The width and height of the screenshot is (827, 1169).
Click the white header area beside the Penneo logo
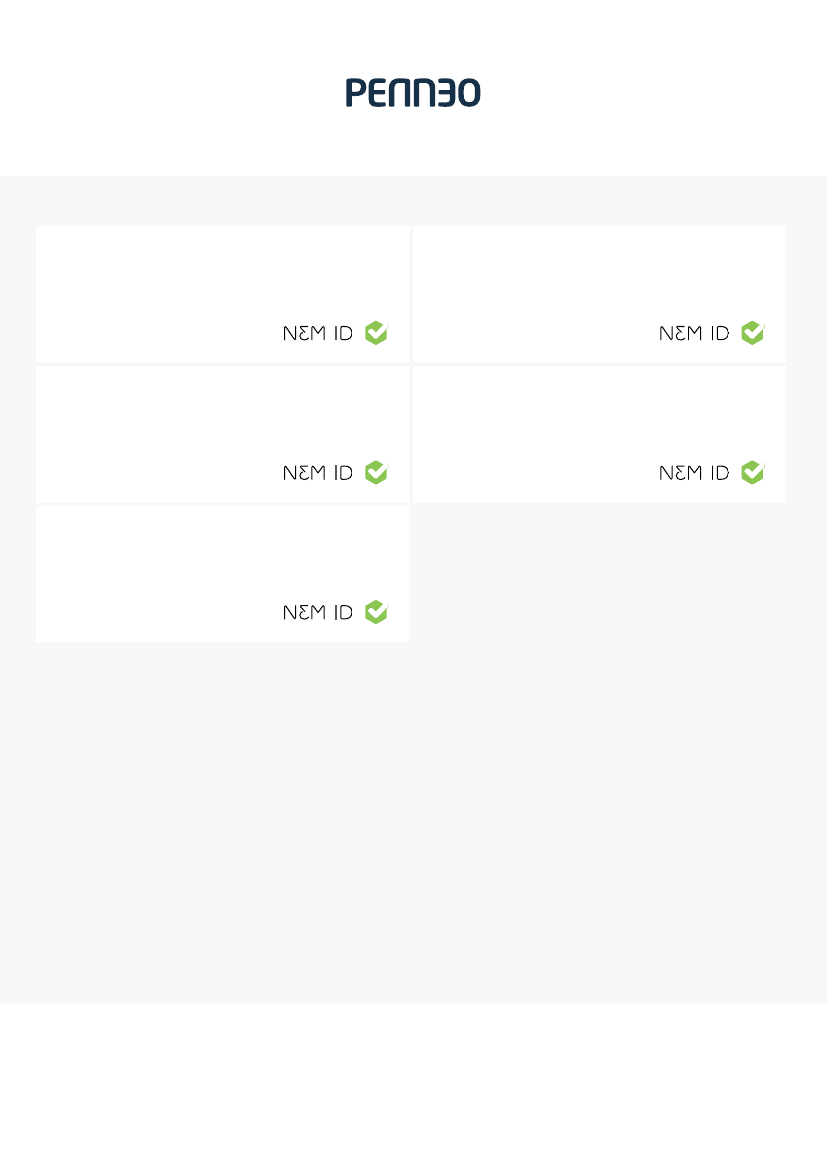pos(634,88)
